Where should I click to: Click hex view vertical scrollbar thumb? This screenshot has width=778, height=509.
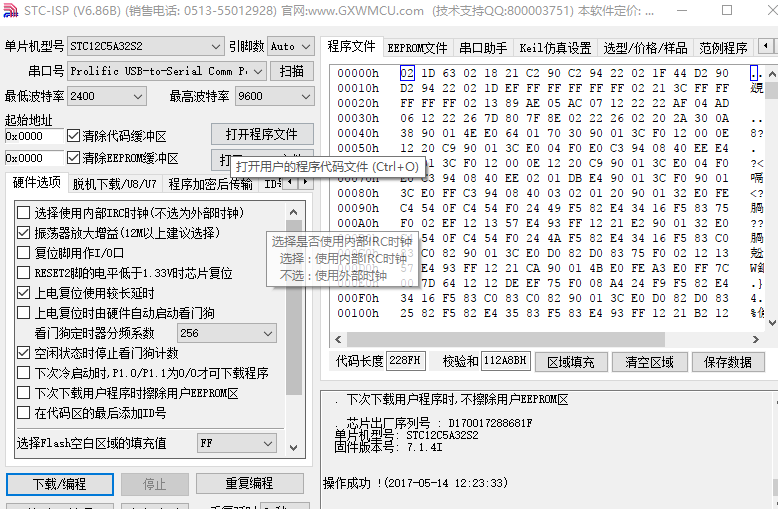pyautogui.click(x=772, y=91)
